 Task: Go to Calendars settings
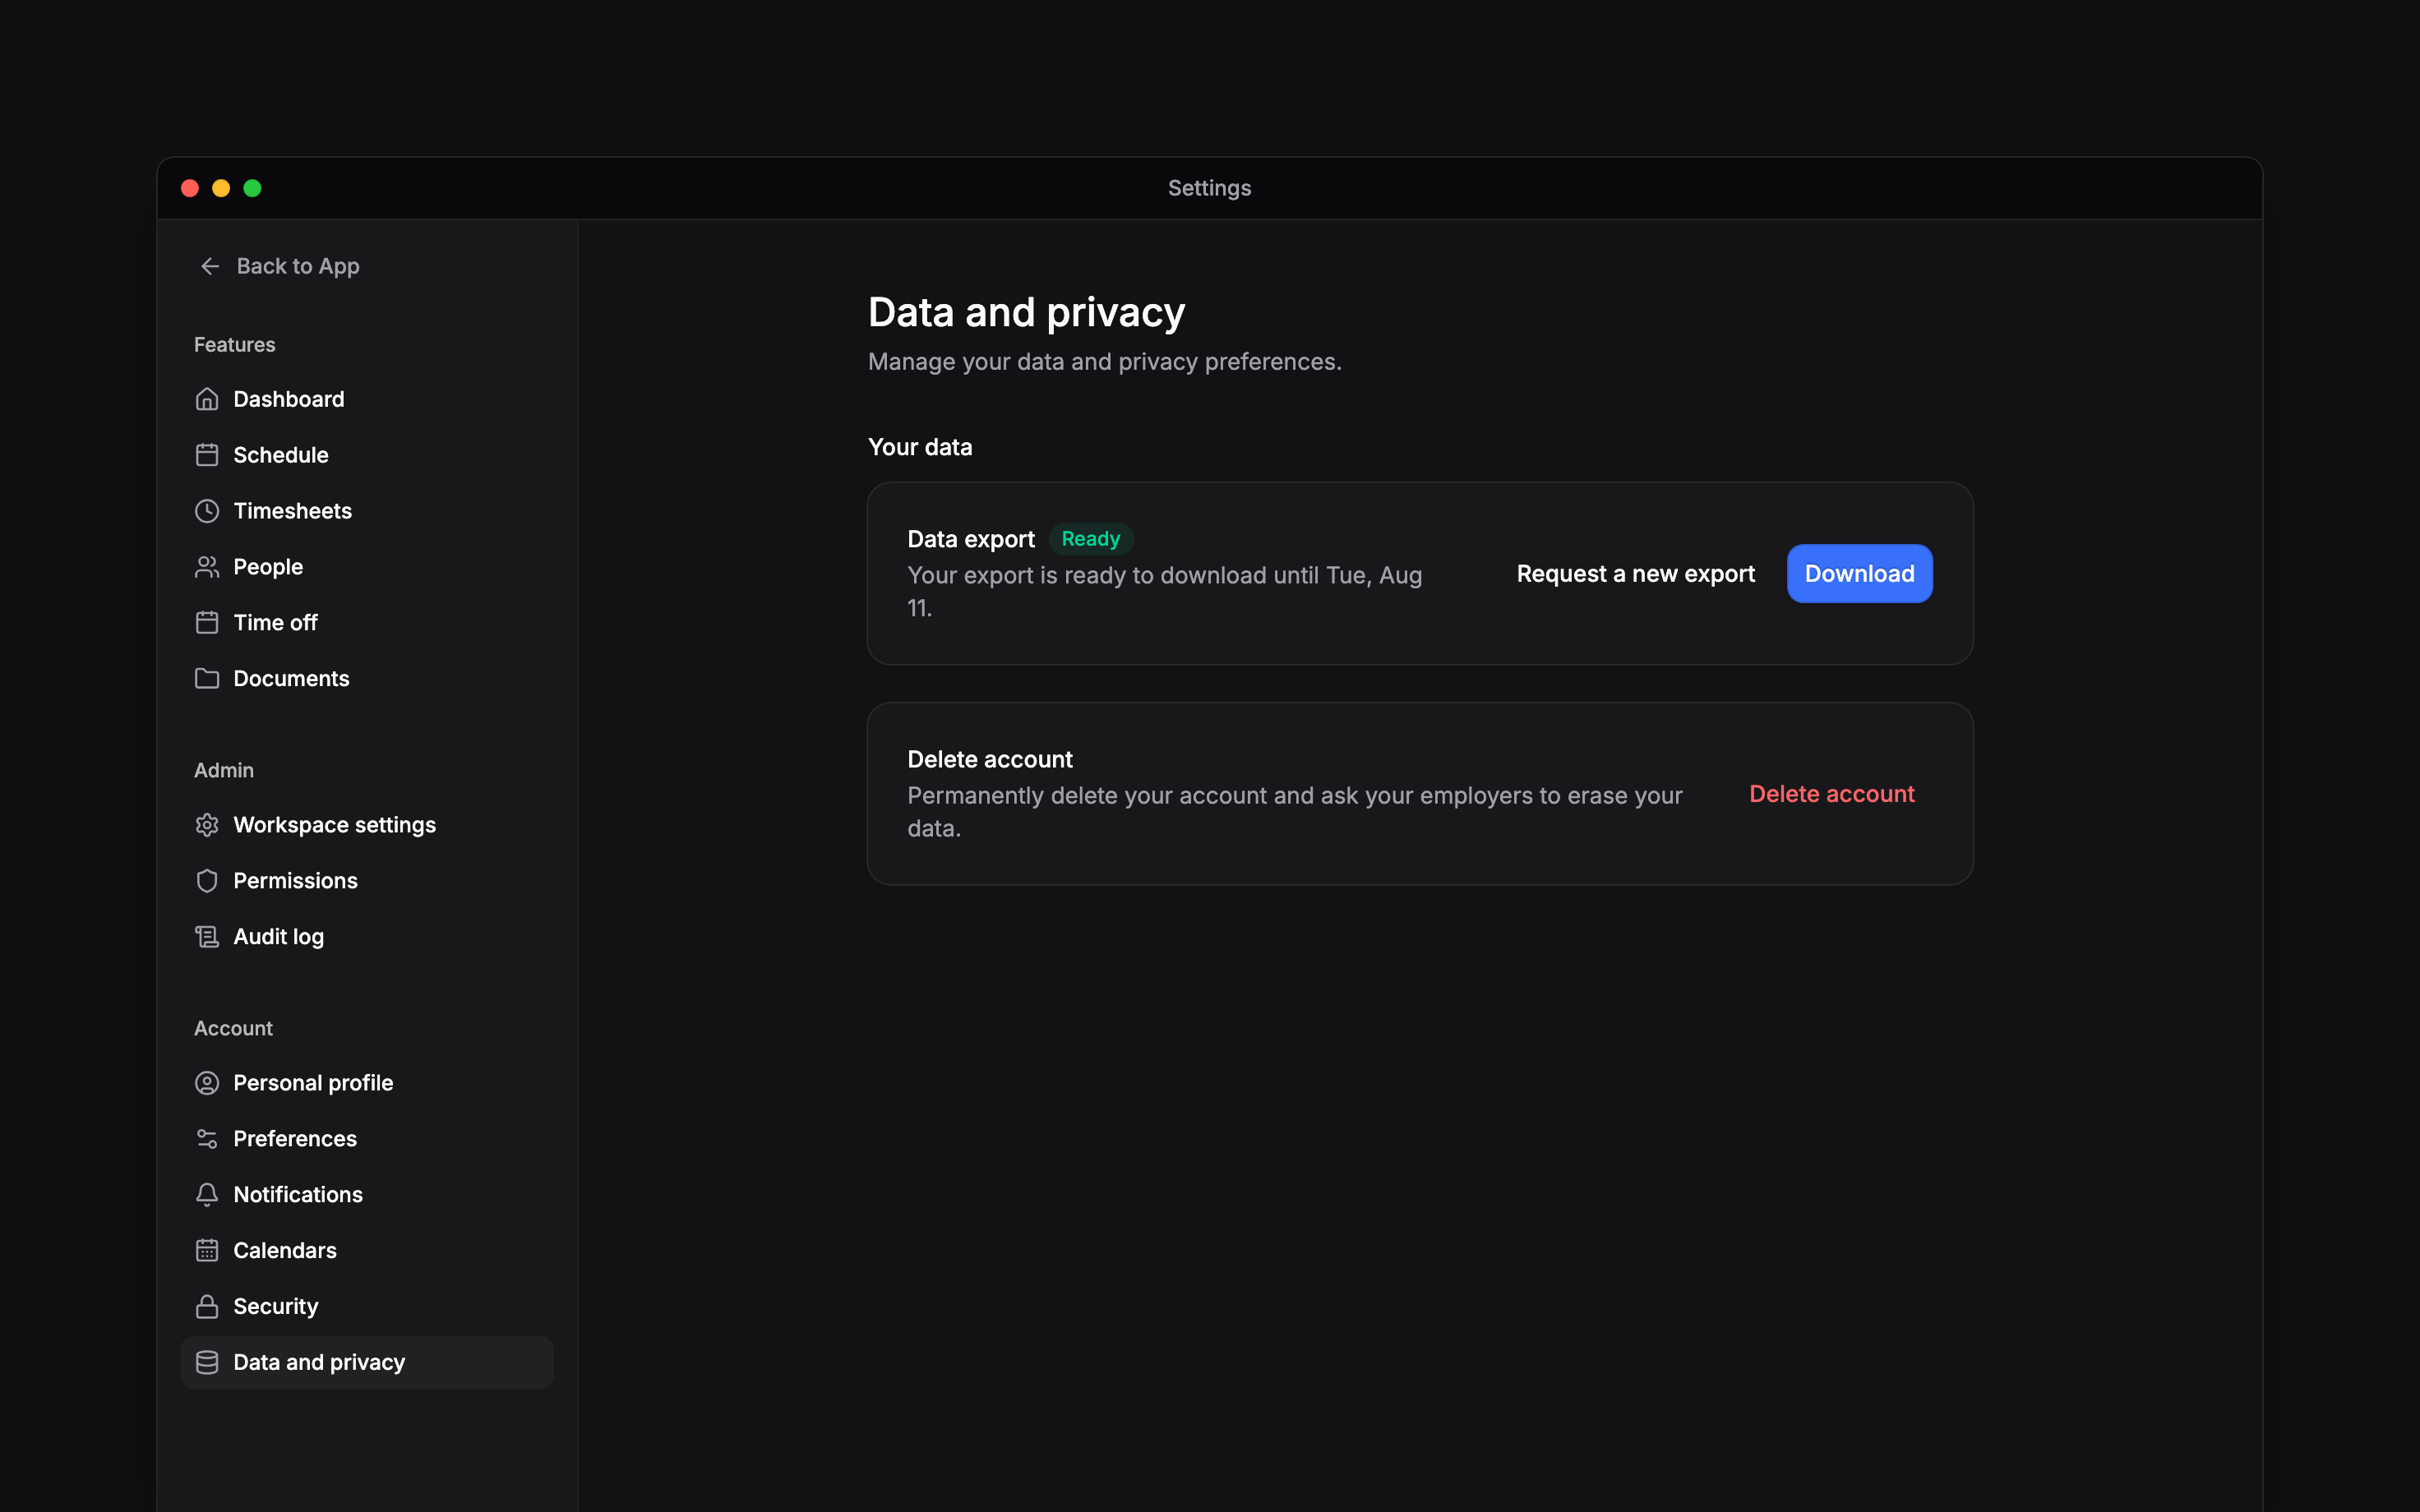tap(367, 1251)
